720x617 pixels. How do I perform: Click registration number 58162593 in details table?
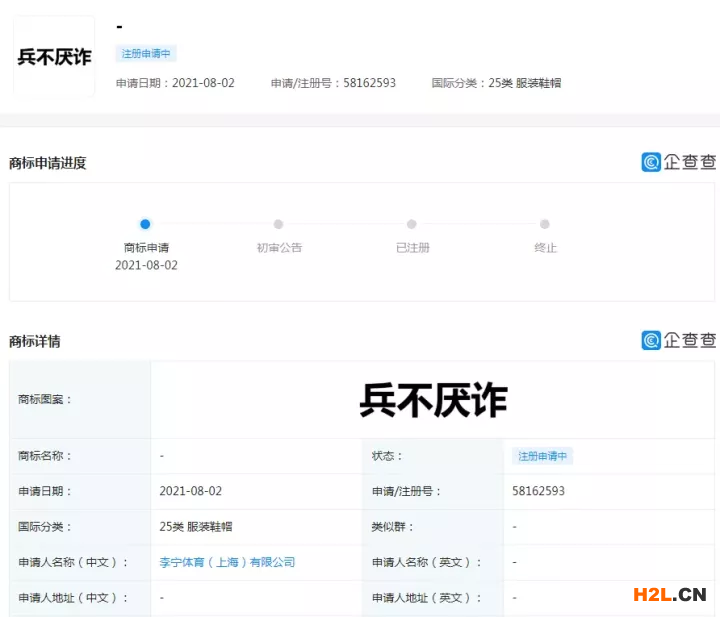pyautogui.click(x=538, y=491)
